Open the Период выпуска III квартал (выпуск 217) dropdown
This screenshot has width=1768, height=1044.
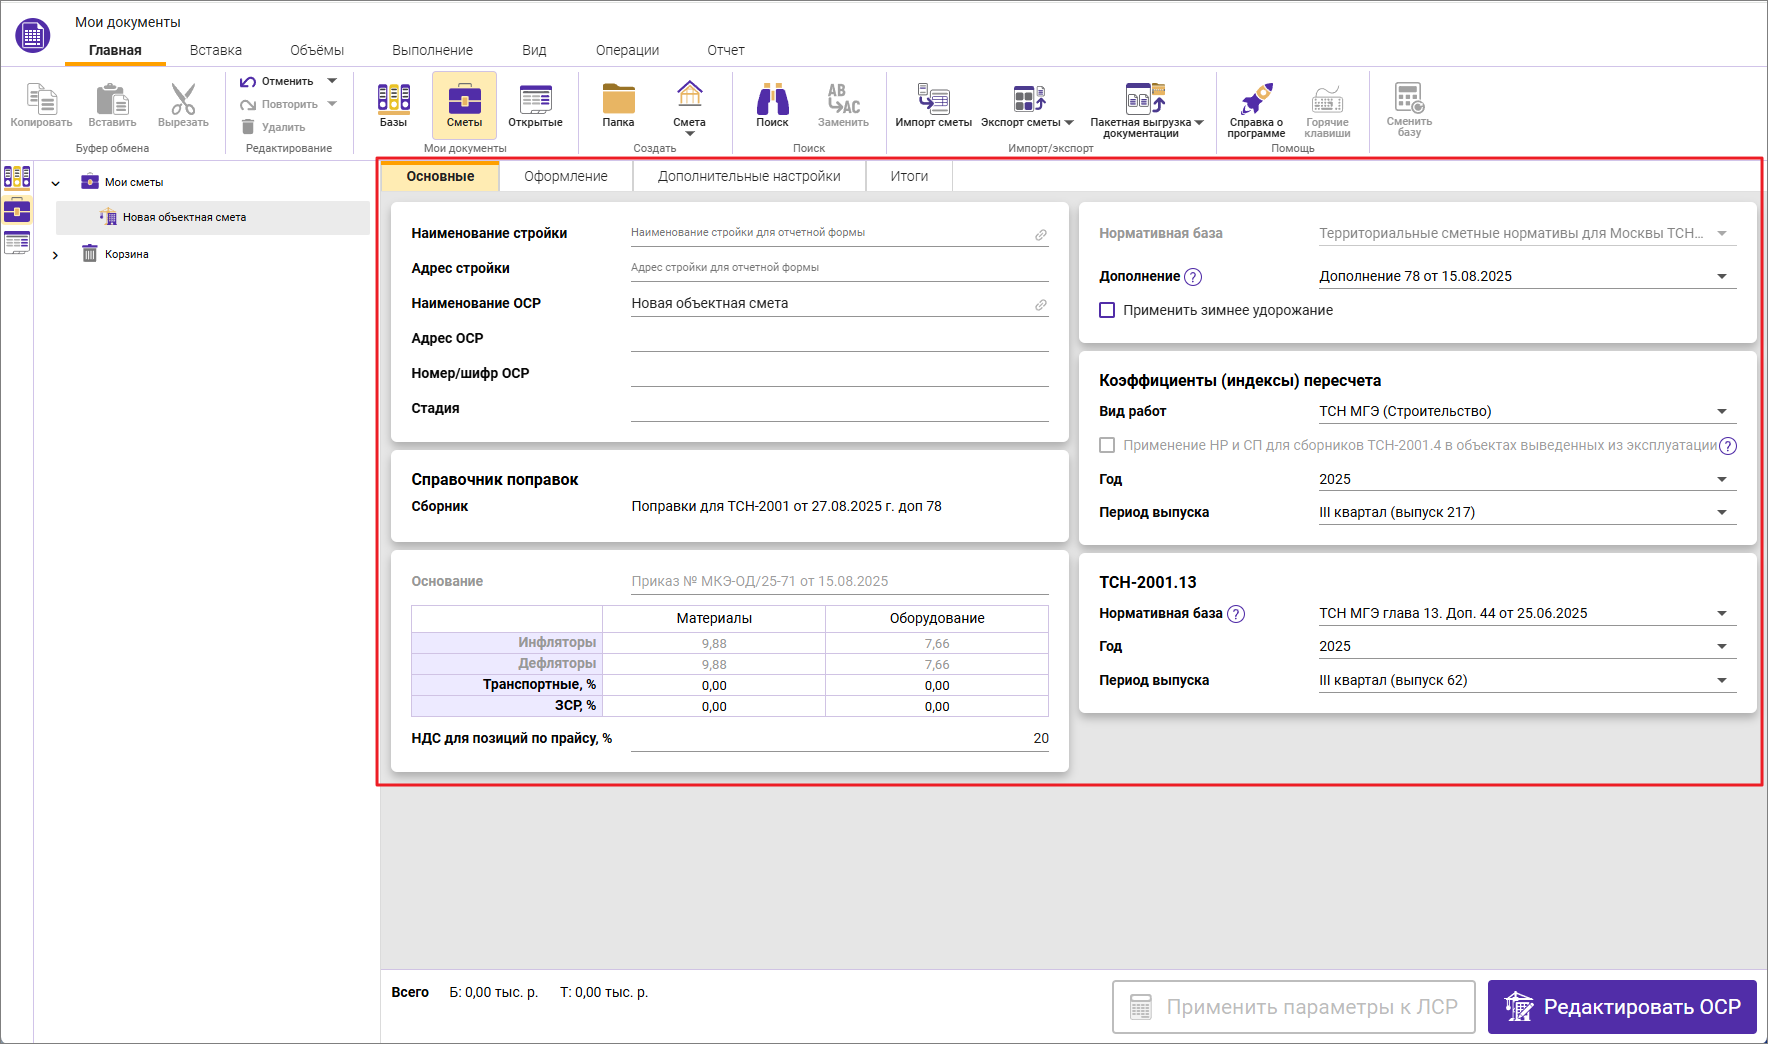pyautogui.click(x=1721, y=512)
